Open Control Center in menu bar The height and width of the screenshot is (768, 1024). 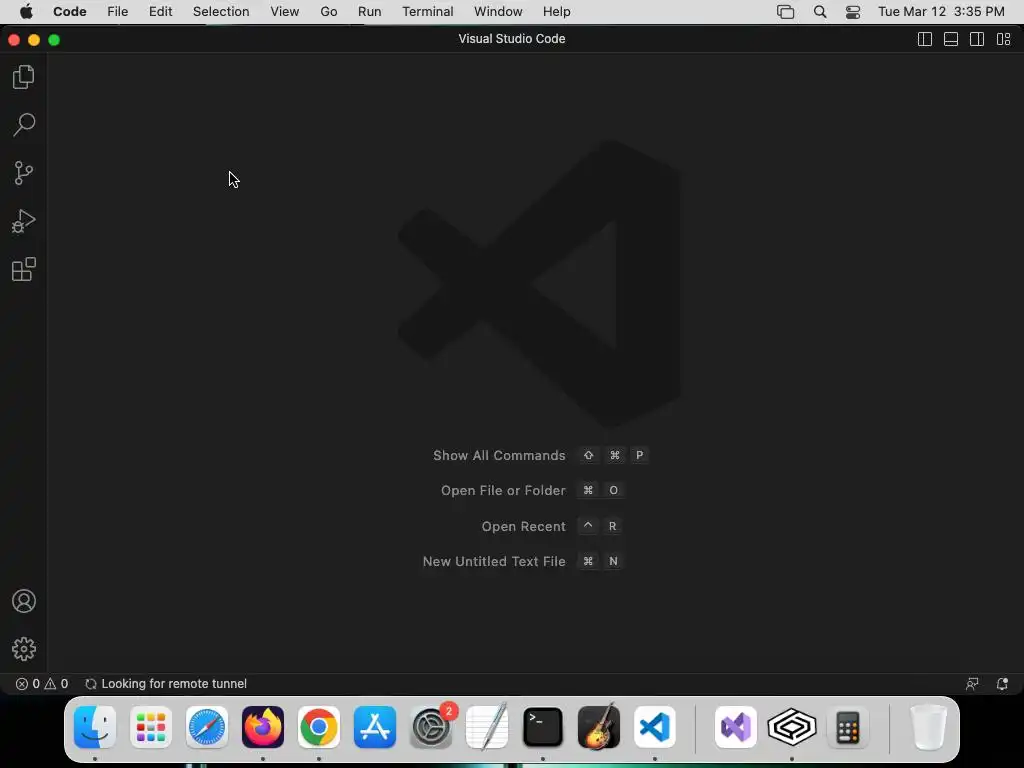[853, 12]
